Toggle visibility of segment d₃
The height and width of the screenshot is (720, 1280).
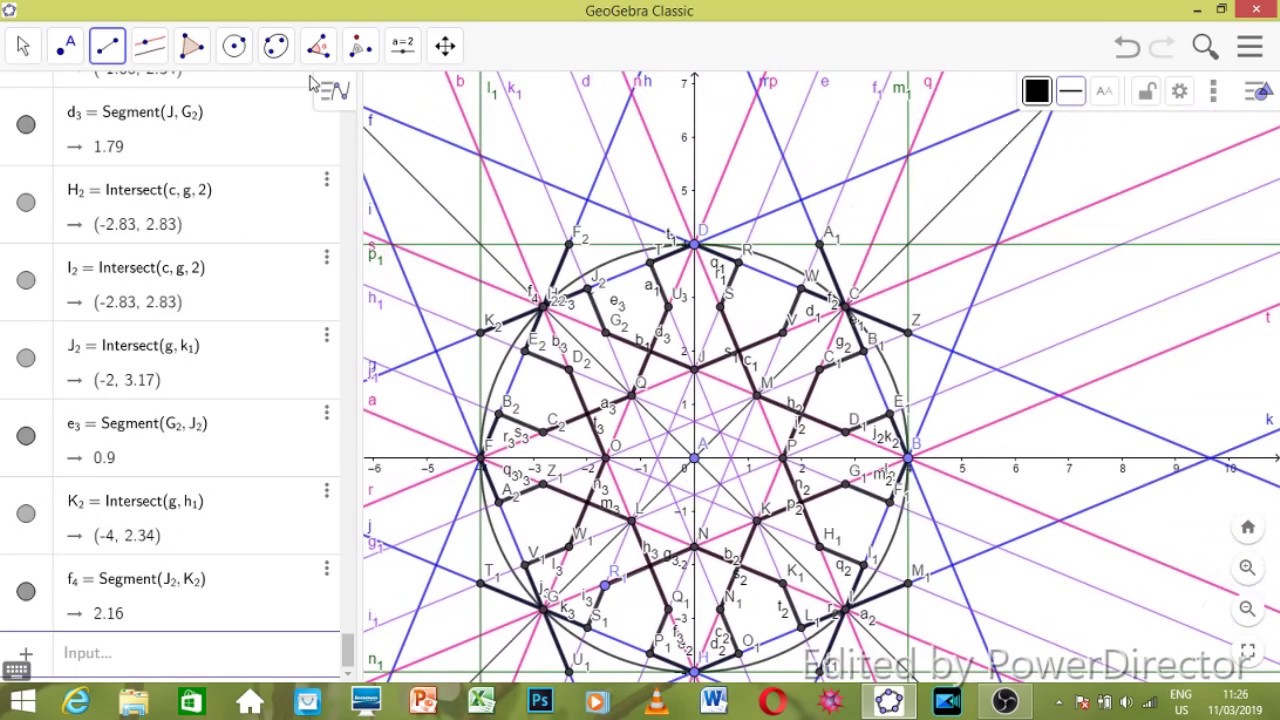point(26,125)
